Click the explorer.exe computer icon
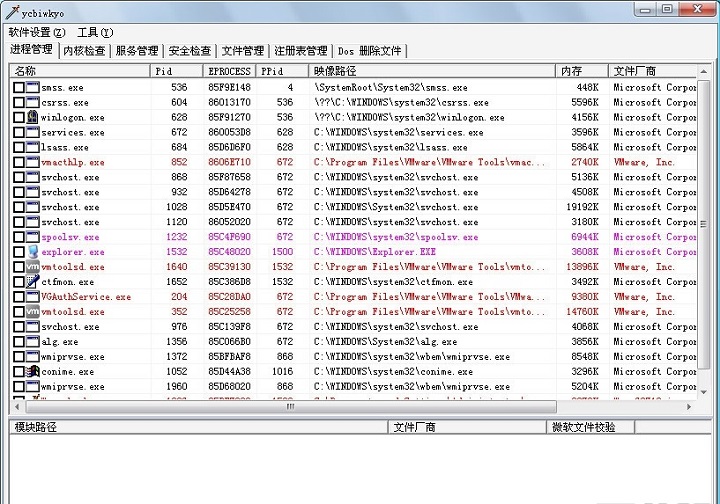720x504 pixels. (33, 252)
